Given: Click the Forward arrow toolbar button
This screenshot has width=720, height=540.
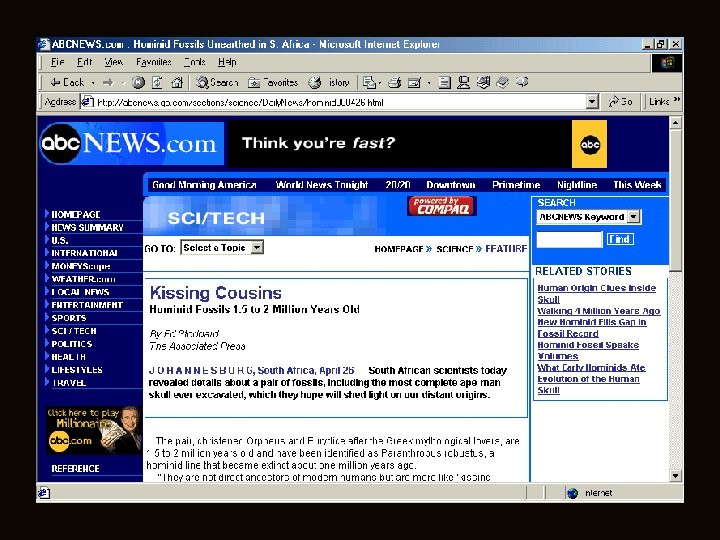Looking at the screenshot, I should 108,83.
